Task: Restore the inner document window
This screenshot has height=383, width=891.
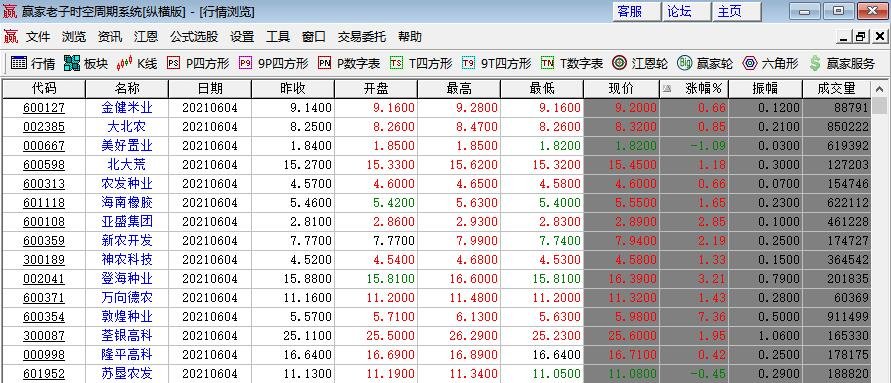Action: point(861,37)
